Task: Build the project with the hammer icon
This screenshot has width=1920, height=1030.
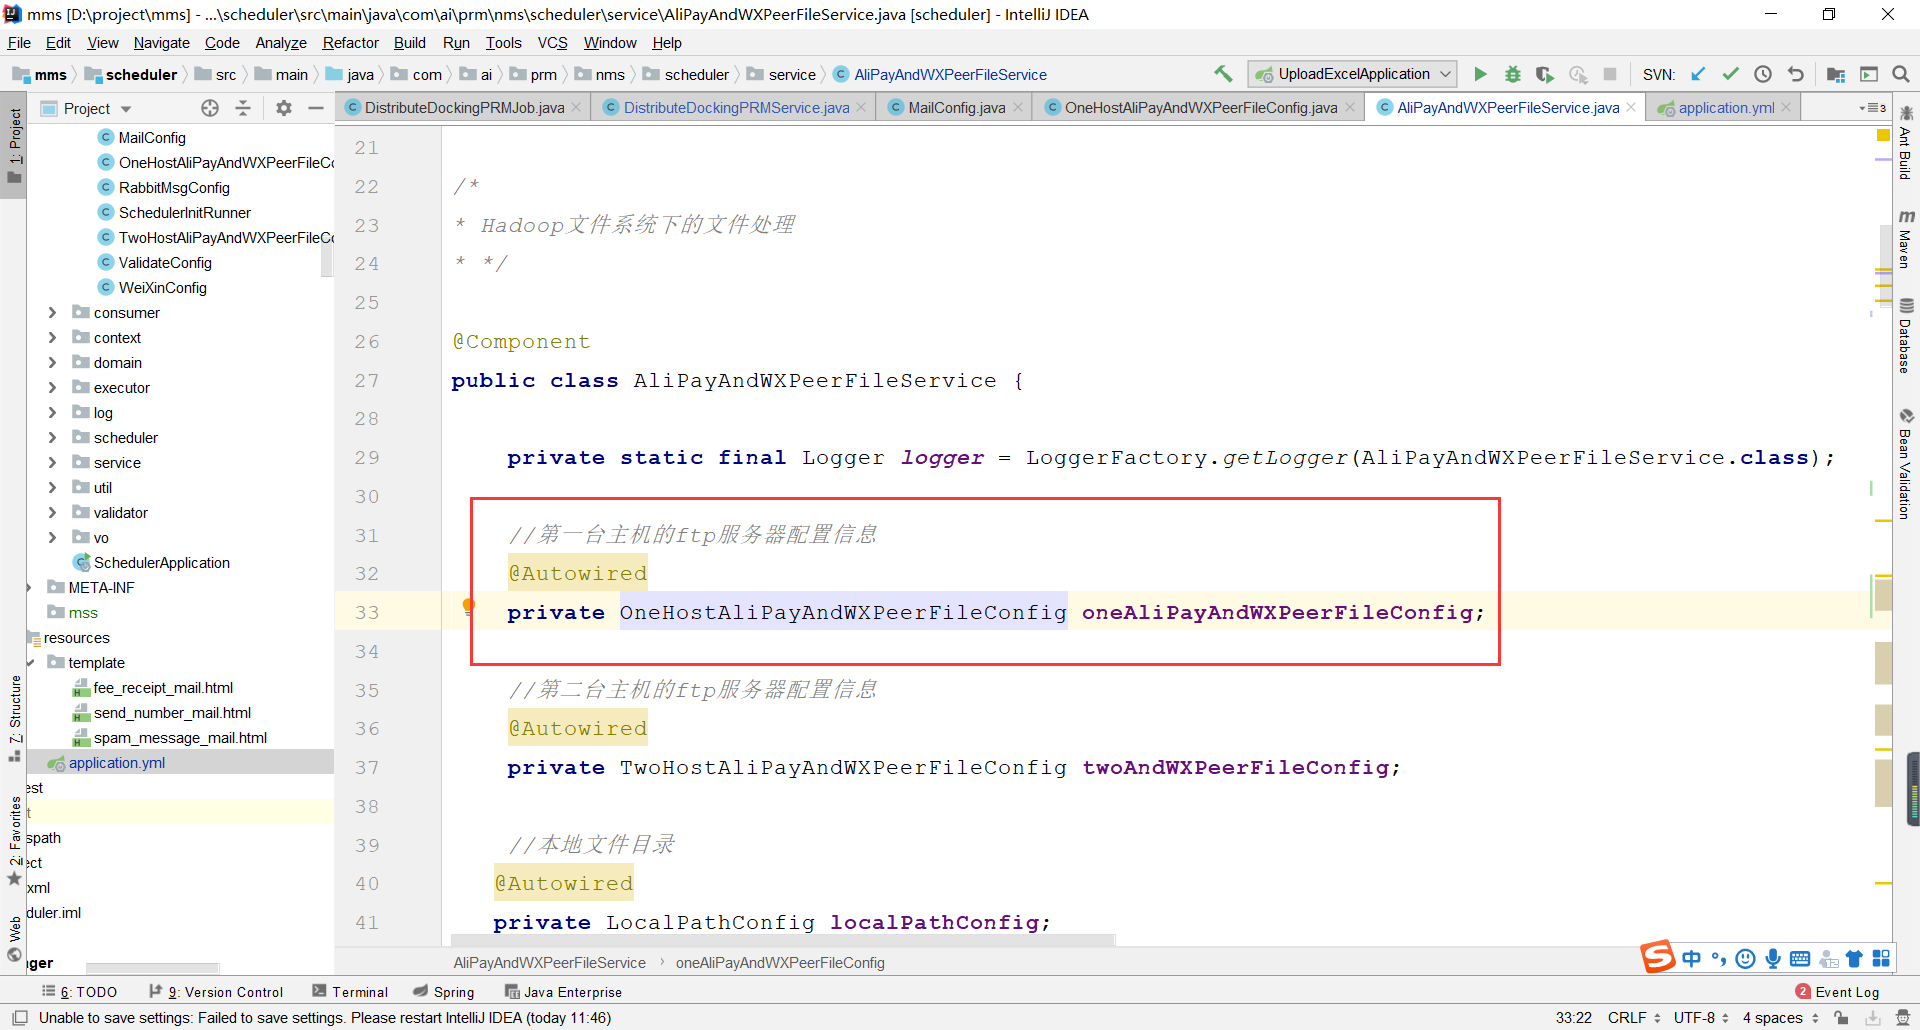Action: click(1223, 74)
